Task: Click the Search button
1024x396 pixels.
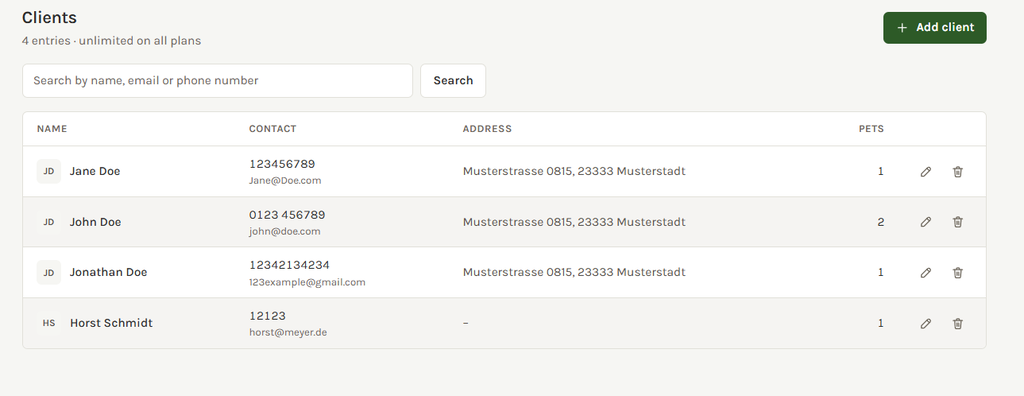Action: pyautogui.click(x=453, y=80)
